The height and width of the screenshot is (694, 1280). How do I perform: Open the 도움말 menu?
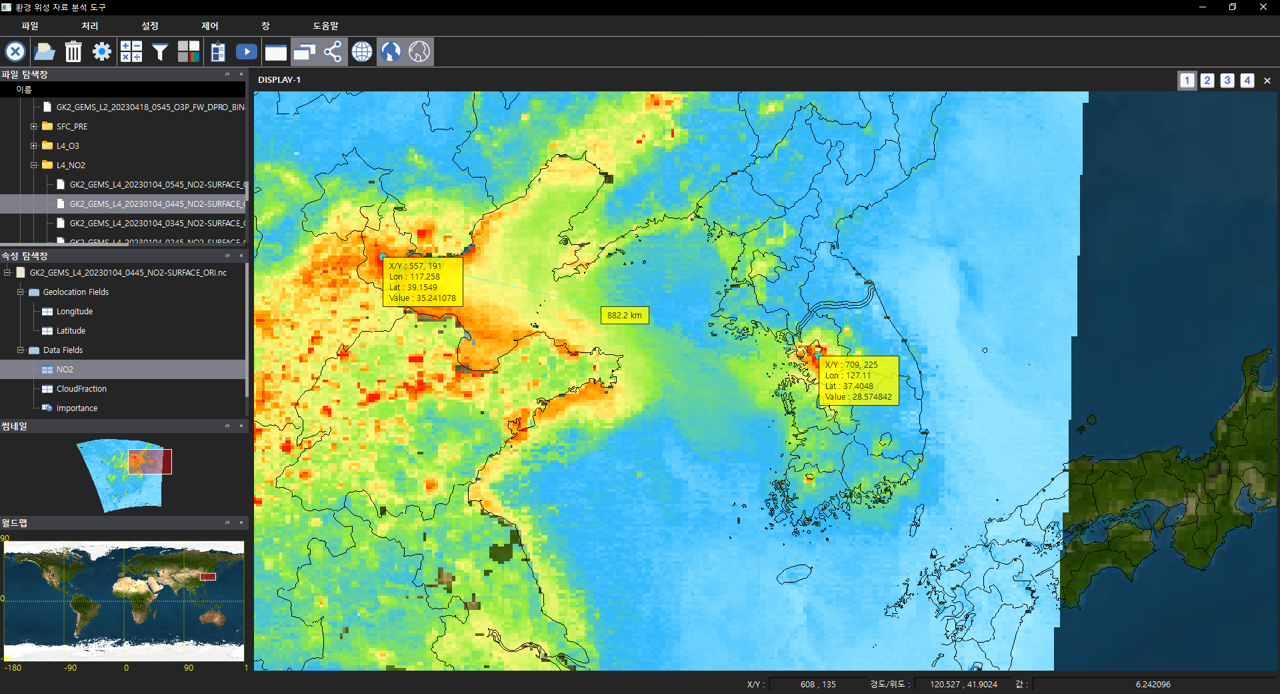325,26
